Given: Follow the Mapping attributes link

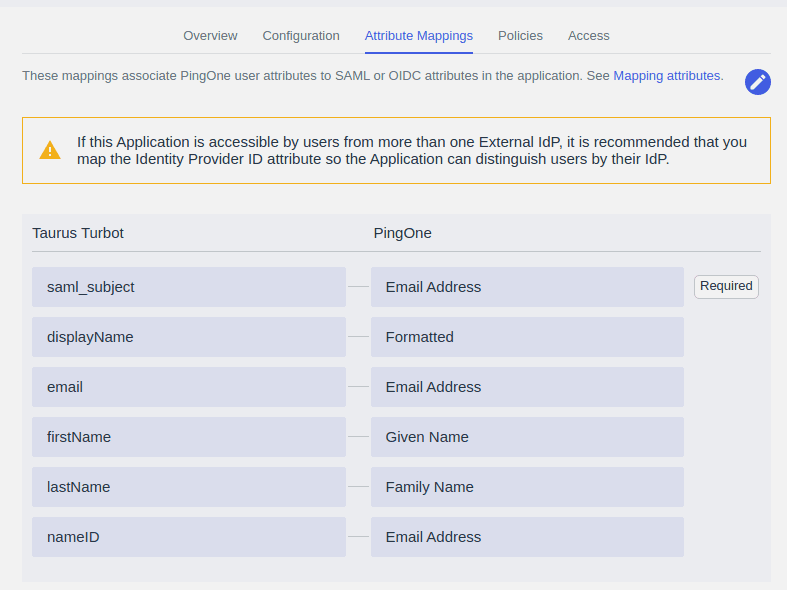Looking at the screenshot, I should (x=667, y=76).
